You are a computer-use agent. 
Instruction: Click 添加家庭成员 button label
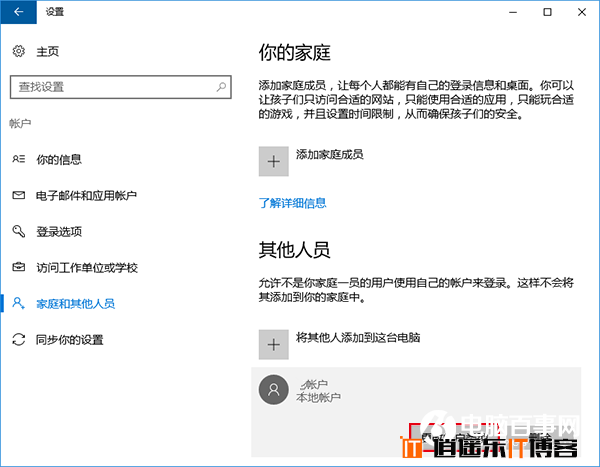tap(329, 154)
